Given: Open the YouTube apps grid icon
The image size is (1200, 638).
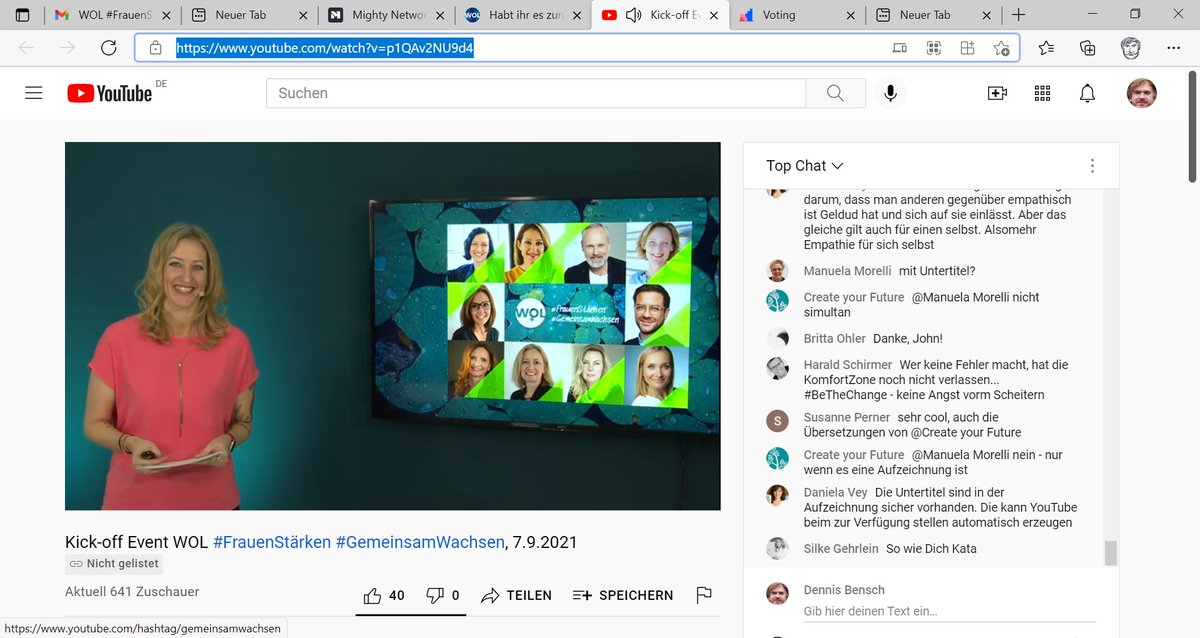Looking at the screenshot, I should pyautogui.click(x=1042, y=93).
